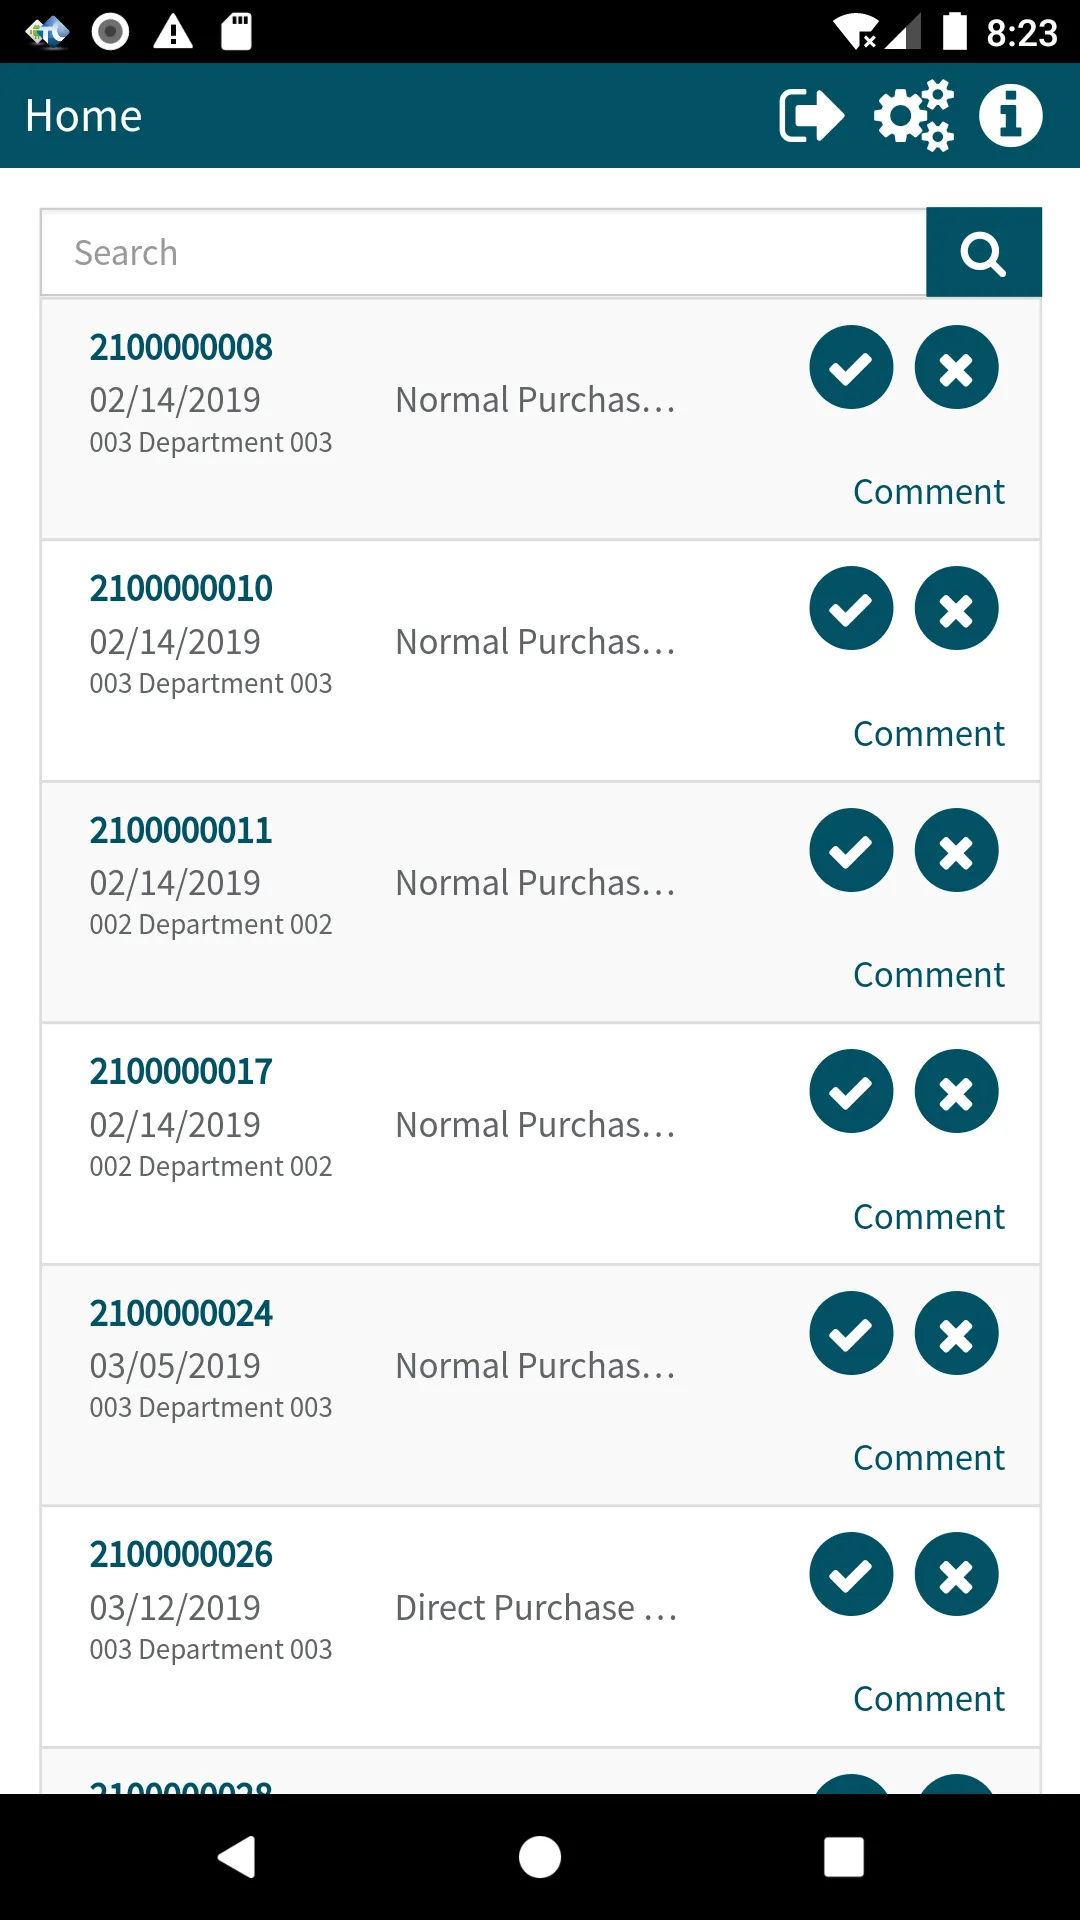Reject request 2100000017 with X icon
The height and width of the screenshot is (1920, 1080).
pos(956,1091)
